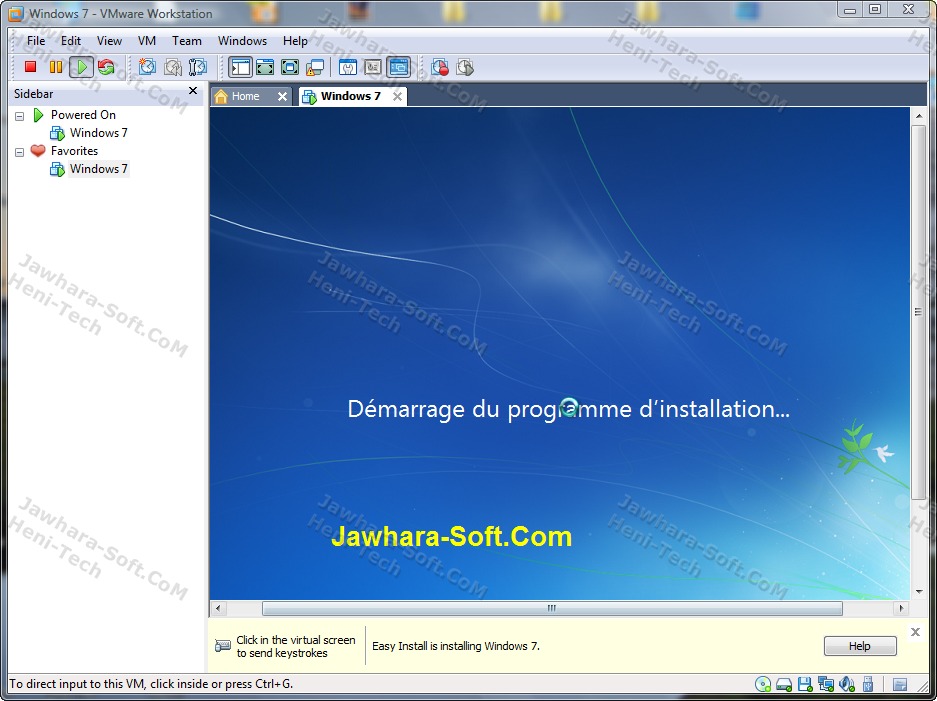Click the horizontal scrollbar thumb
The image size is (937, 701).
552,608
